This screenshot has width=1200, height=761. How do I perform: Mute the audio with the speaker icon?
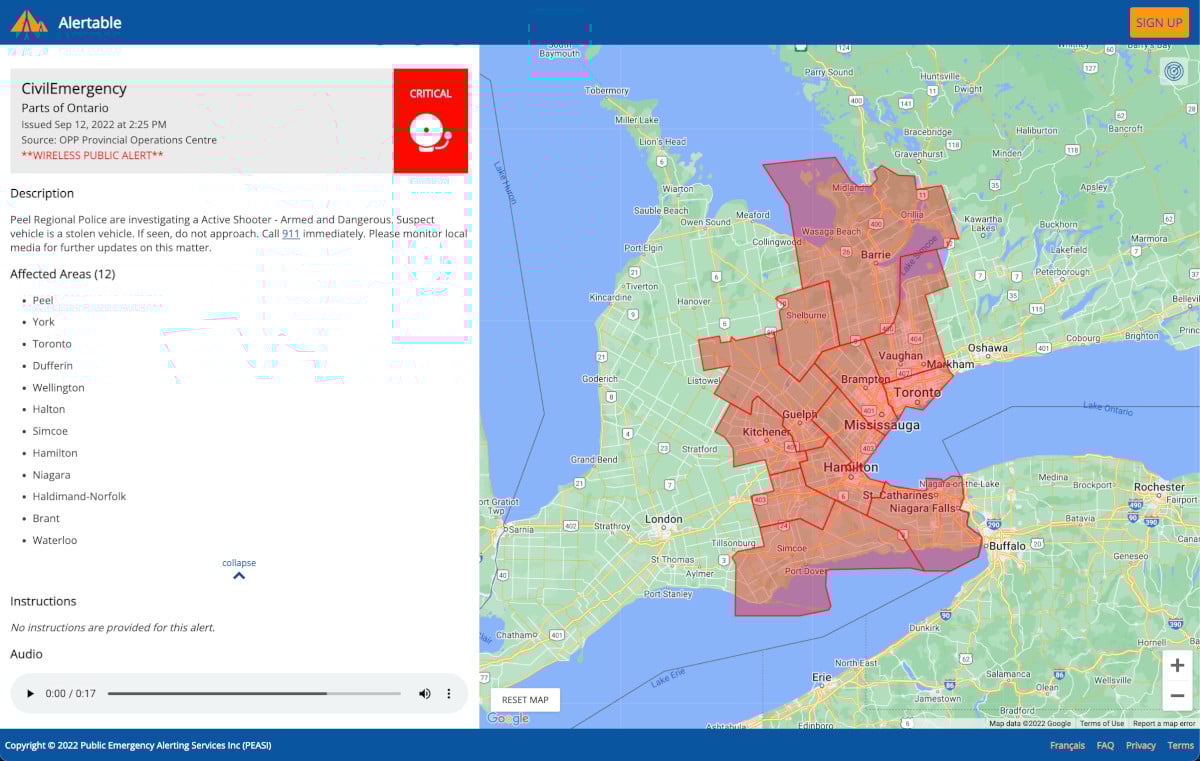click(x=424, y=693)
